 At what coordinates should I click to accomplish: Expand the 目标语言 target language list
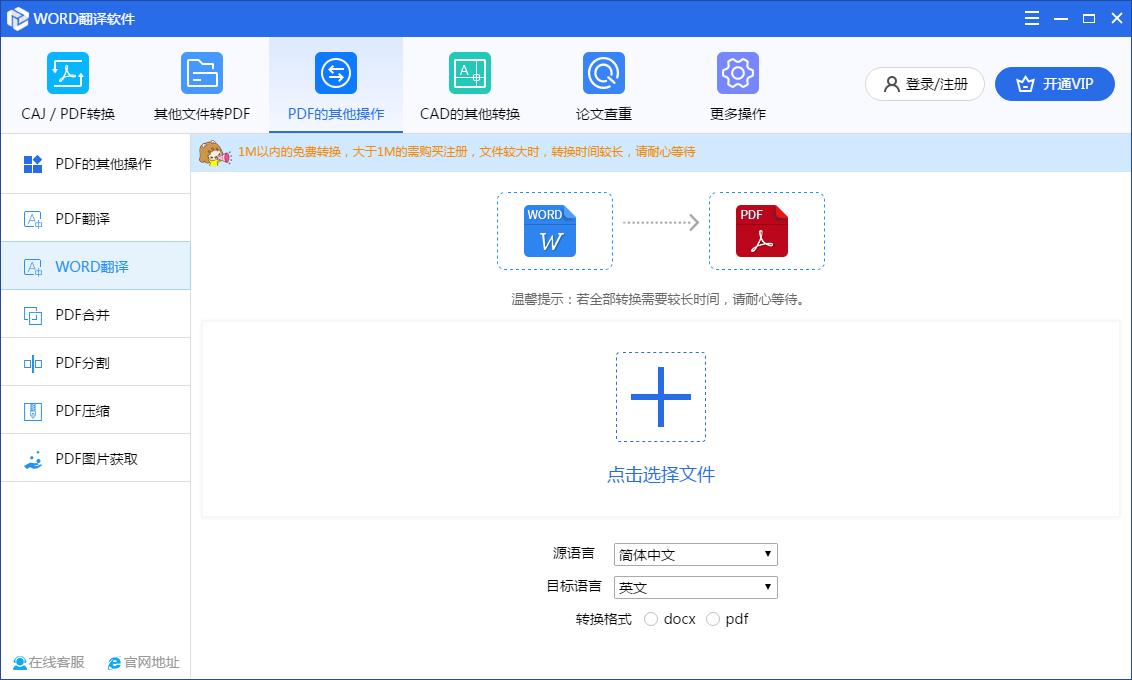click(x=695, y=587)
